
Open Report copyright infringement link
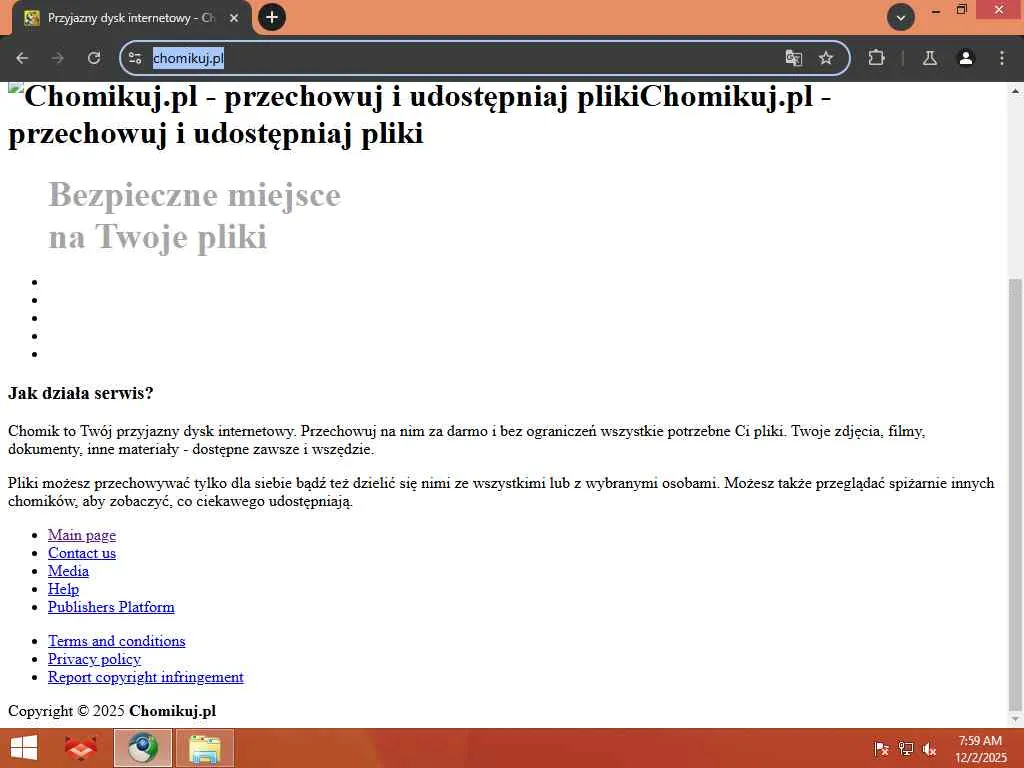tap(146, 677)
